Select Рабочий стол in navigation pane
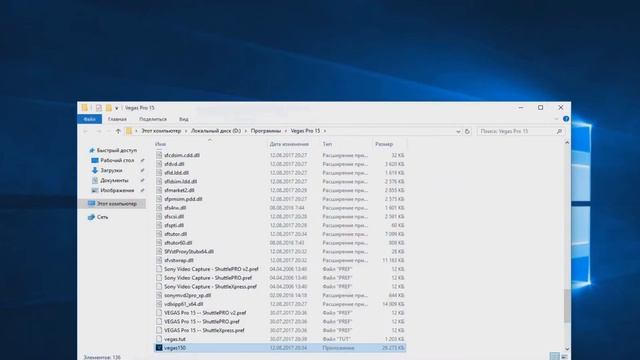Image resolution: width=640 pixels, height=360 pixels. tap(117, 160)
